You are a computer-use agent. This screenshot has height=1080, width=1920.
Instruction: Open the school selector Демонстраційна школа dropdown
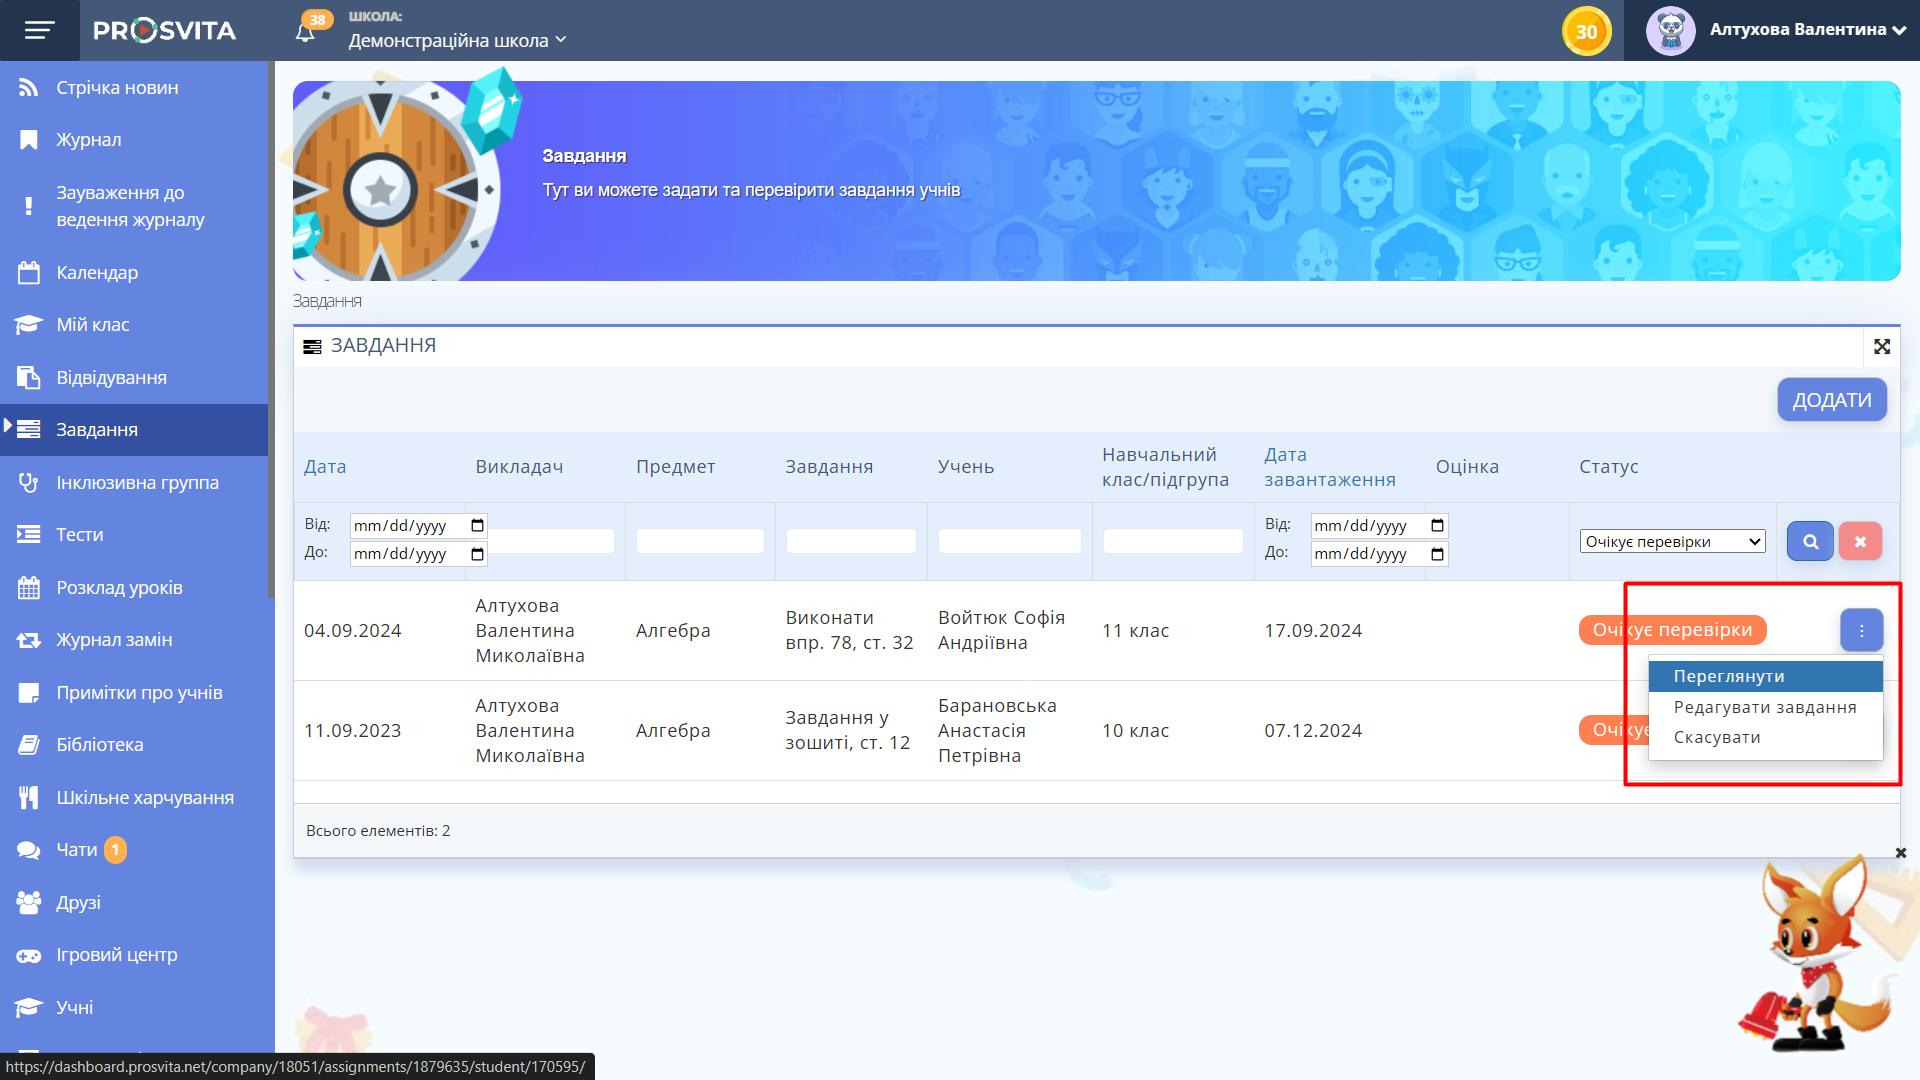(457, 41)
